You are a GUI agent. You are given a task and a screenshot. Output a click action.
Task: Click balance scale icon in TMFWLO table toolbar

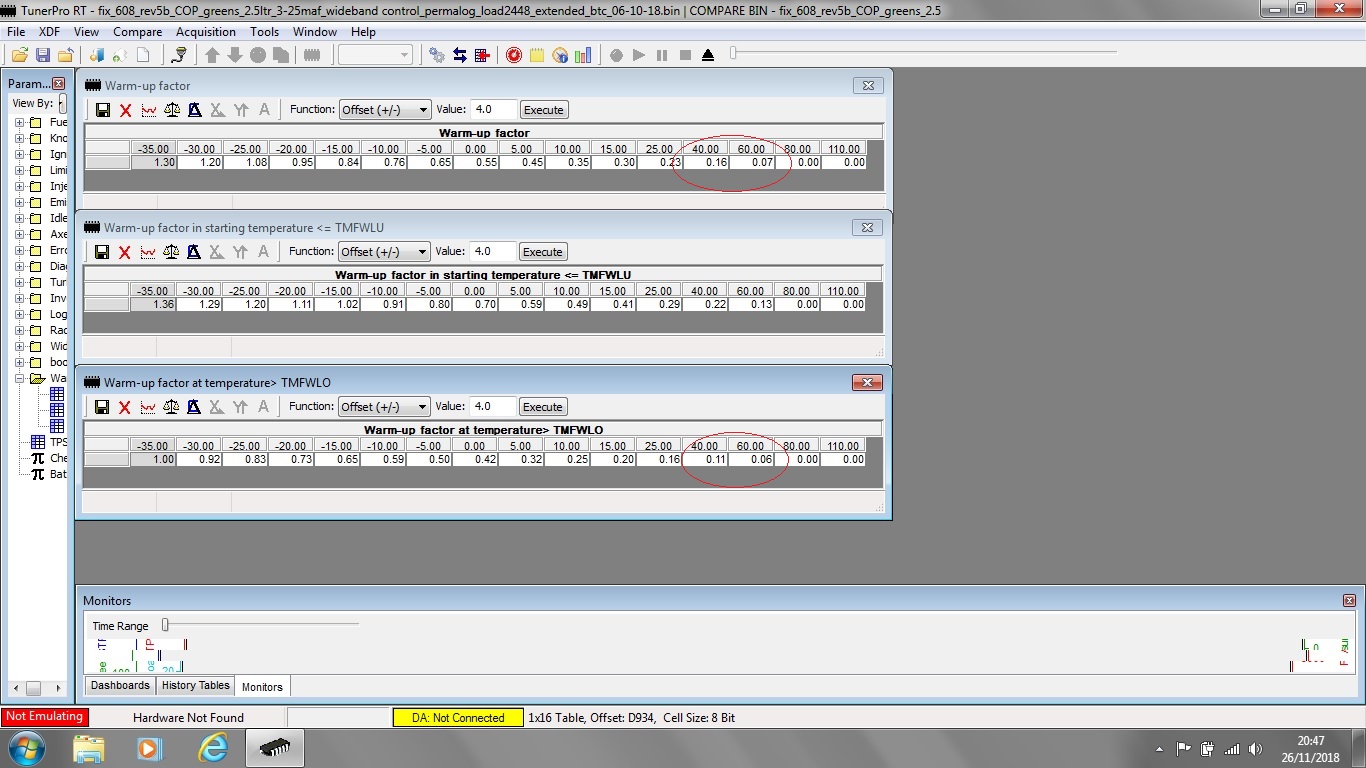click(171, 407)
